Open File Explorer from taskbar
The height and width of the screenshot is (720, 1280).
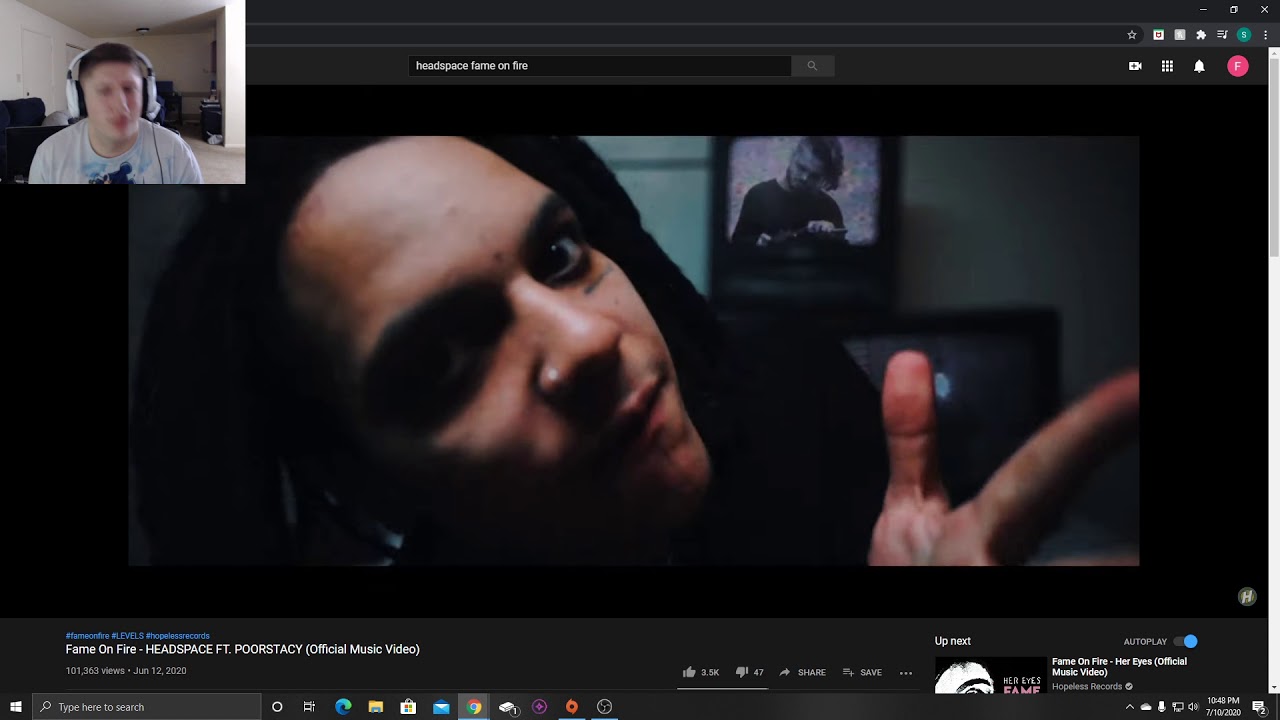[376, 707]
